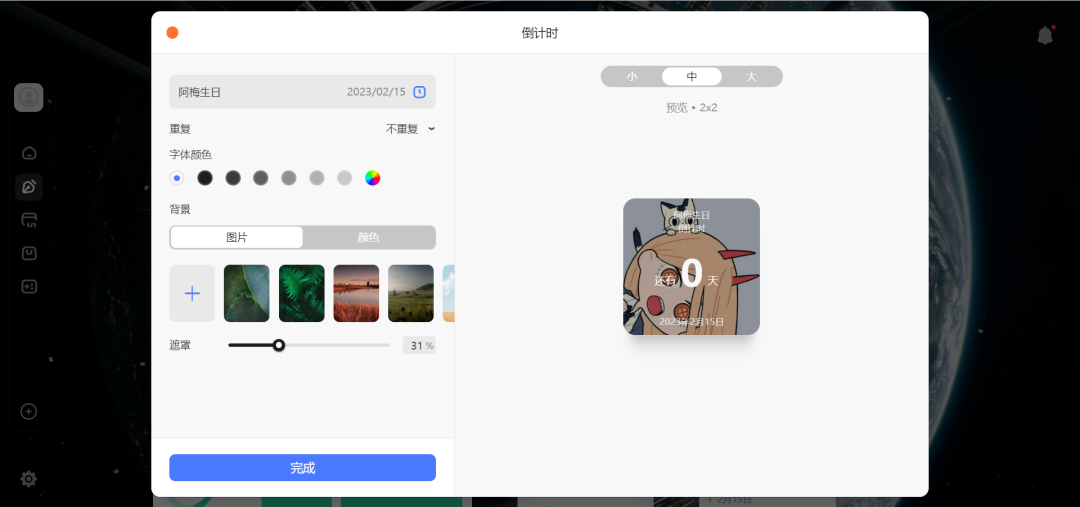Viewport: 1080px width, 507px height.
Task: Select the black font color swatch
Action: pyautogui.click(x=205, y=178)
